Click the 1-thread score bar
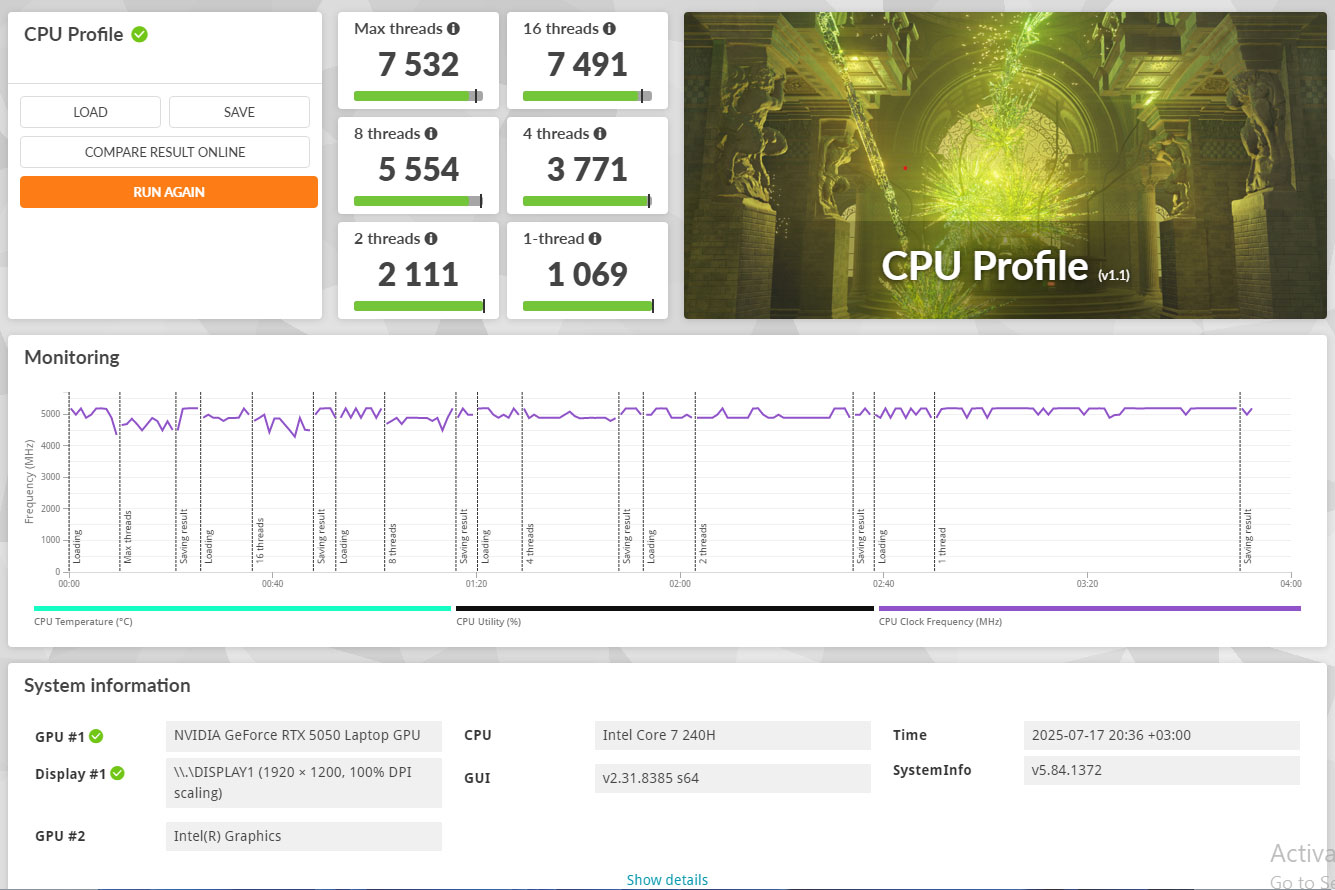This screenshot has width=1335, height=890. coord(587,306)
